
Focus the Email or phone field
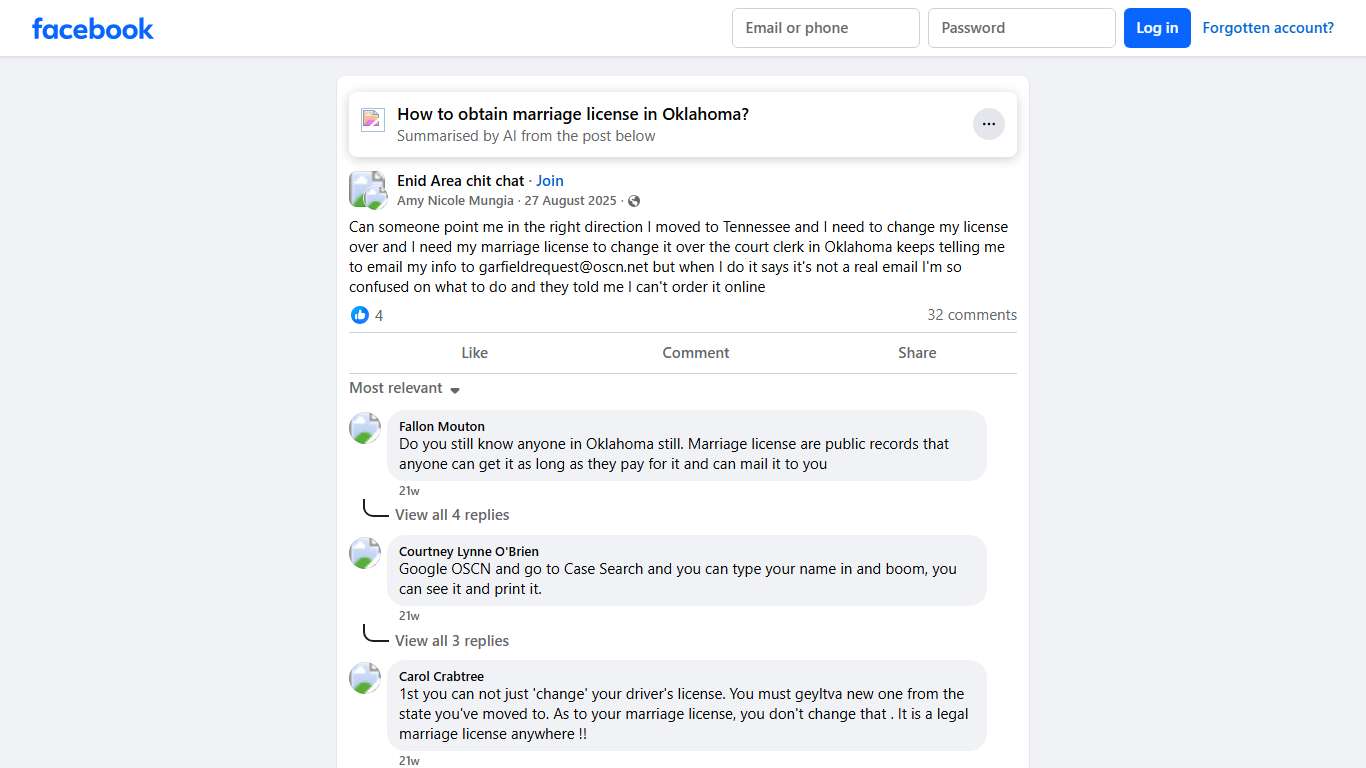click(825, 28)
